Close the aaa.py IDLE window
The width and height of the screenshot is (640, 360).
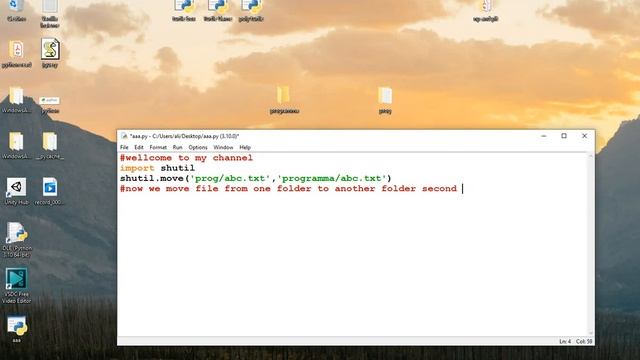click(x=584, y=136)
